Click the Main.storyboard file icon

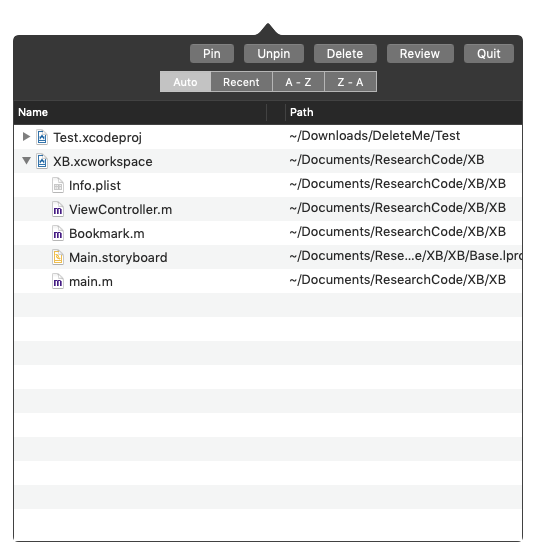click(58, 257)
